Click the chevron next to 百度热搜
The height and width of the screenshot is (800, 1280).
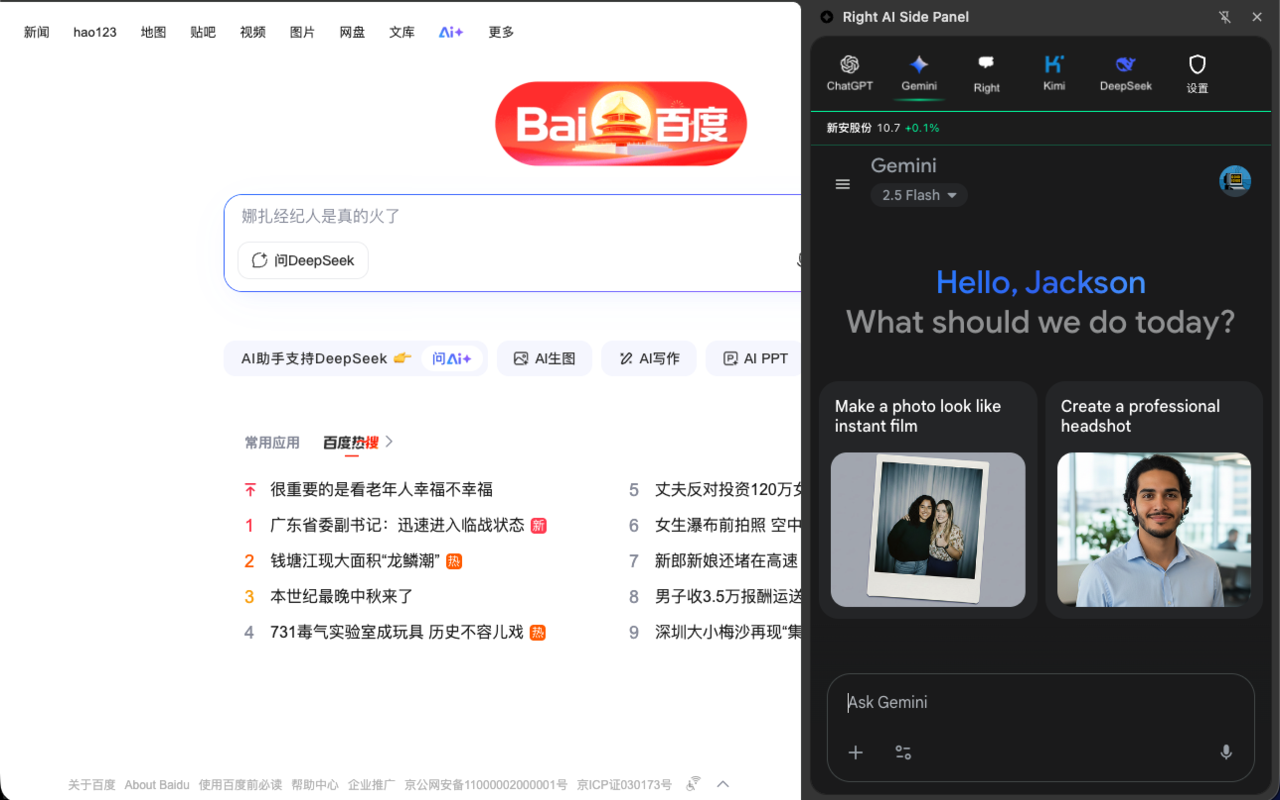pos(389,441)
